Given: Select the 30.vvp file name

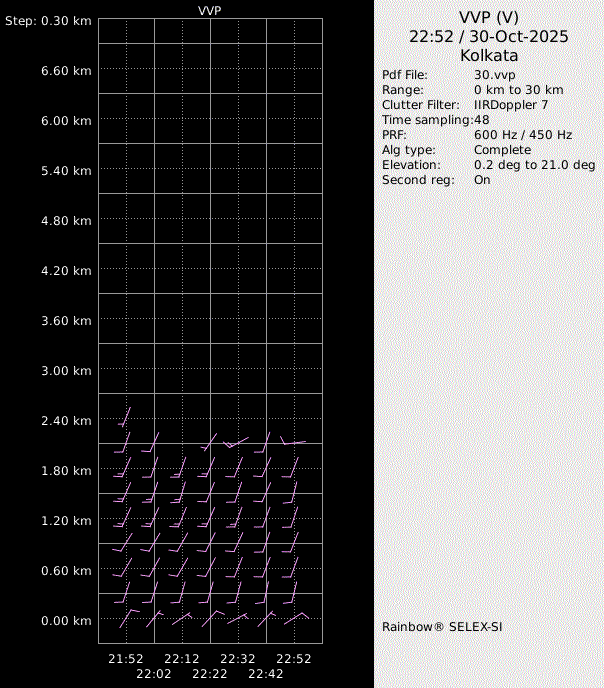Looking at the screenshot, I should click(494, 75).
